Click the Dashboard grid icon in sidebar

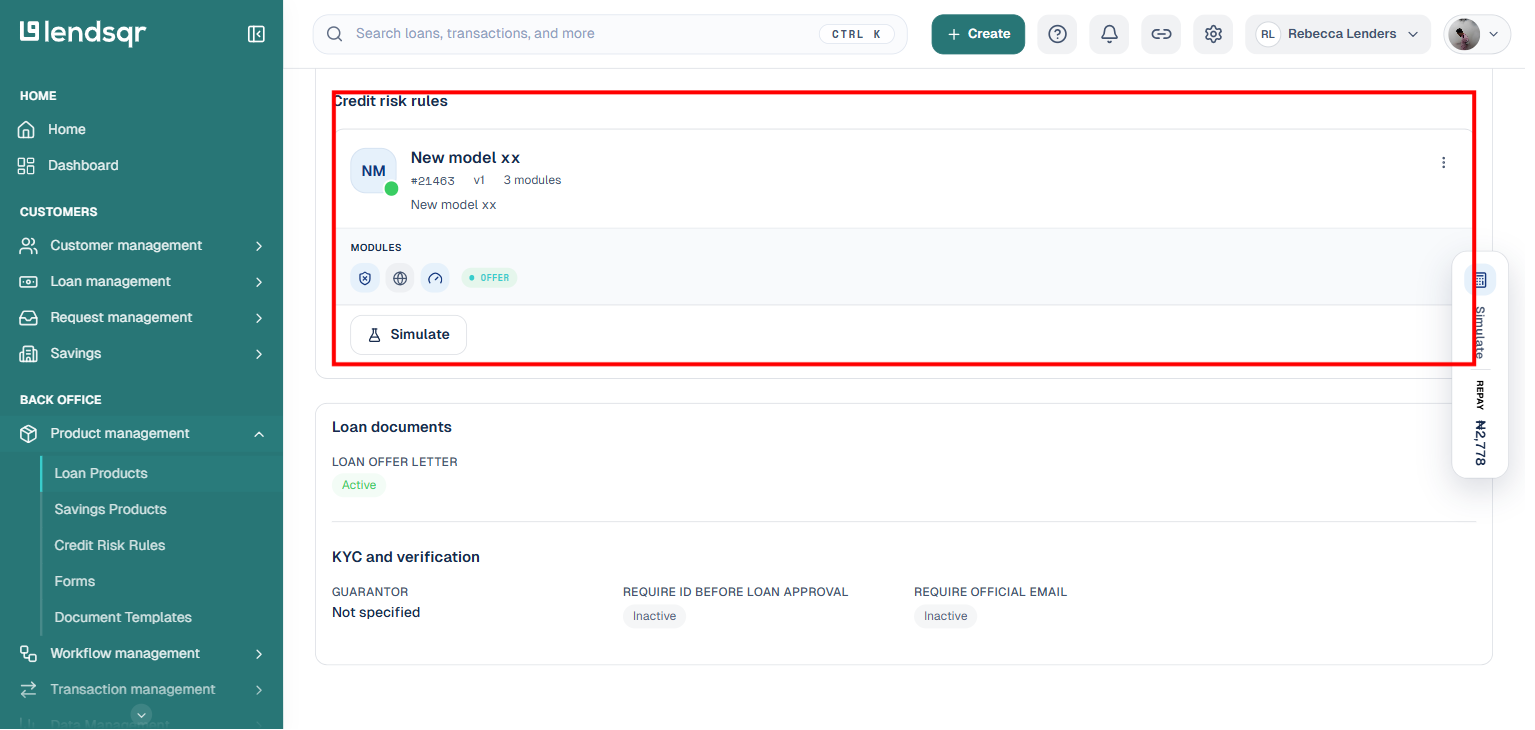click(x=27, y=165)
